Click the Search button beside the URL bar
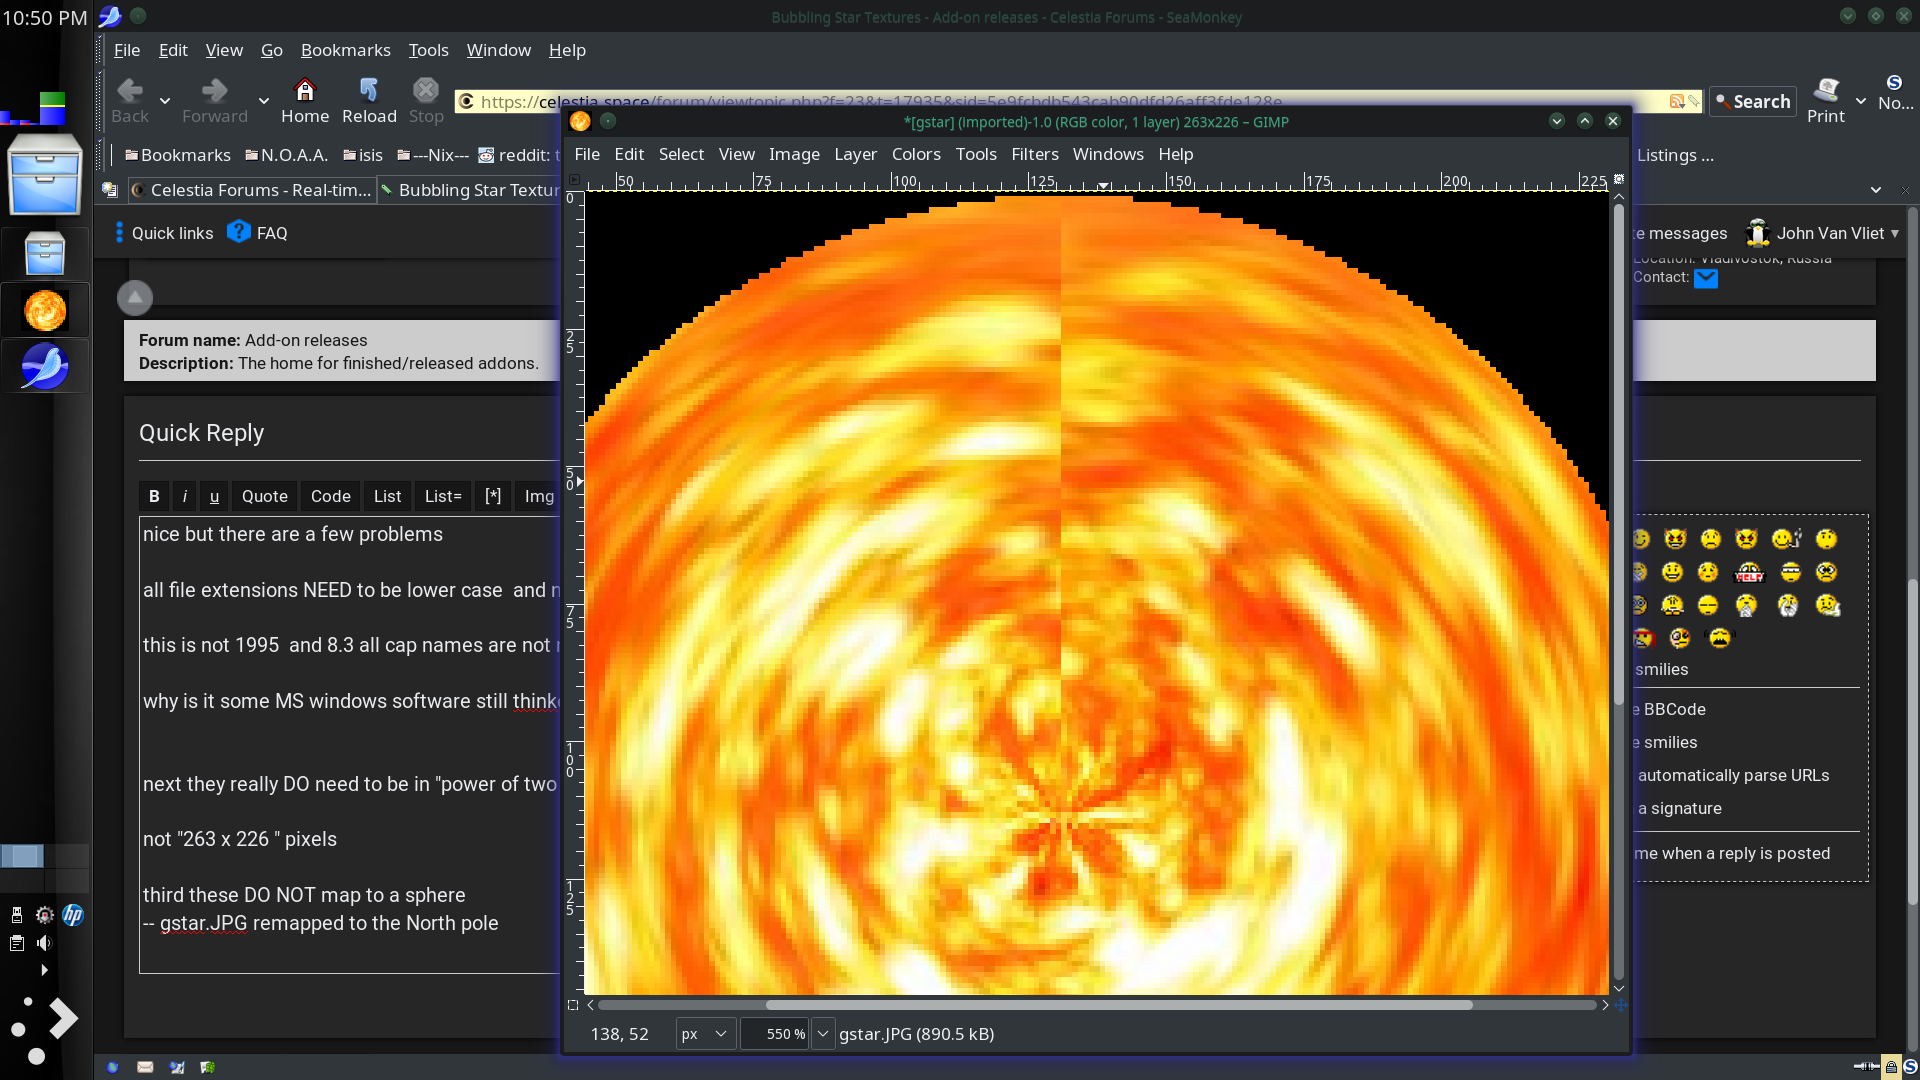 coord(1753,101)
